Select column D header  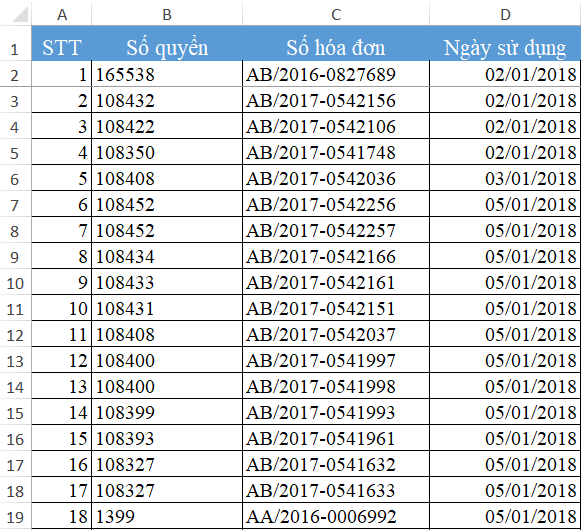pos(505,14)
